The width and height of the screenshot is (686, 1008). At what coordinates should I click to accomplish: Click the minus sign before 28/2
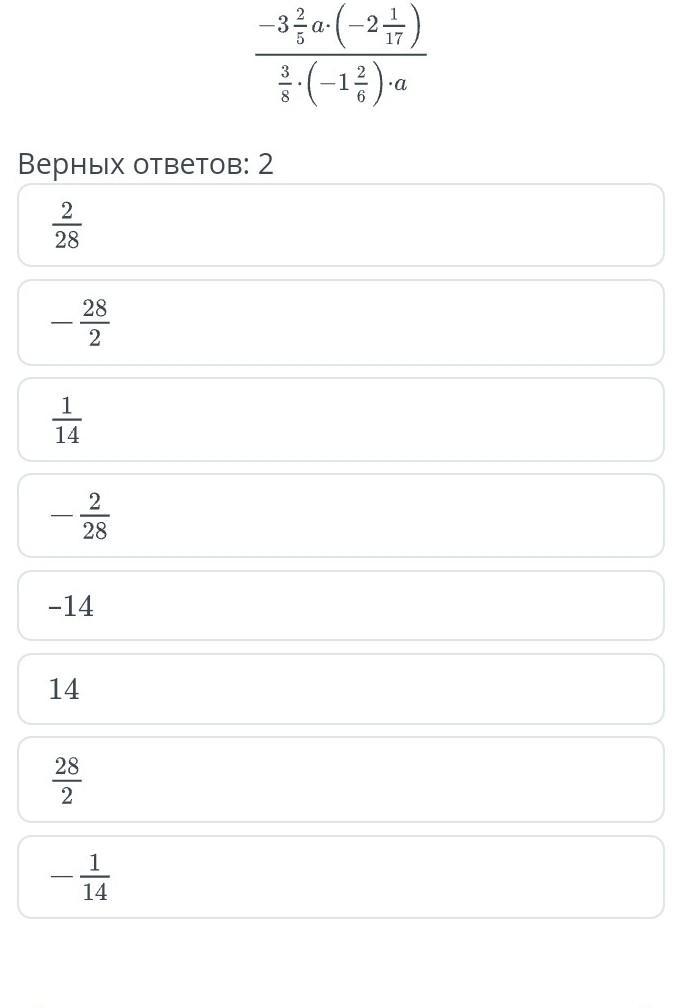point(62,324)
